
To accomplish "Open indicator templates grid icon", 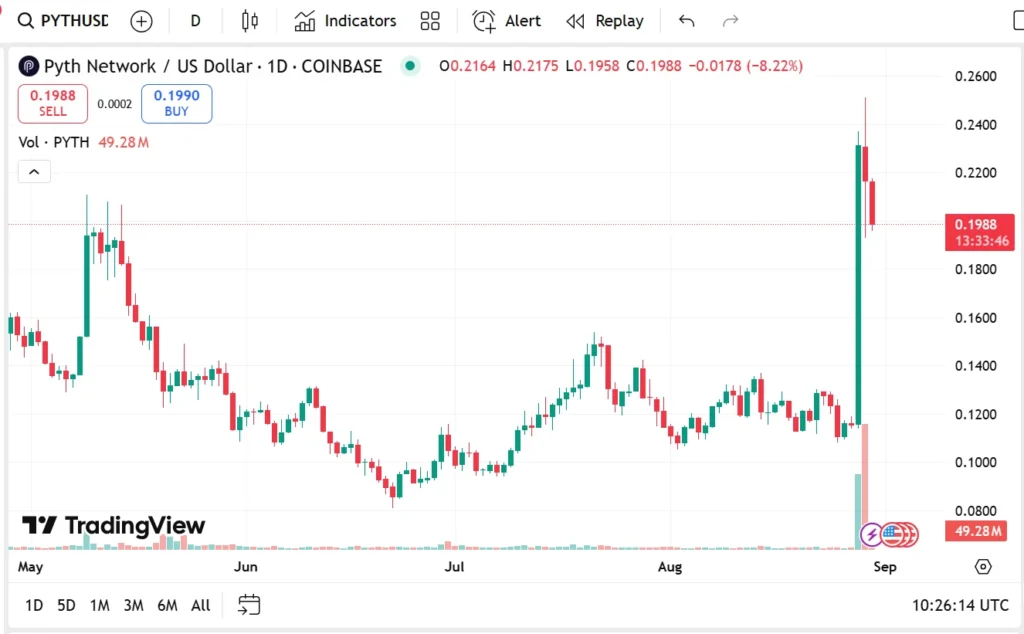I will [430, 21].
